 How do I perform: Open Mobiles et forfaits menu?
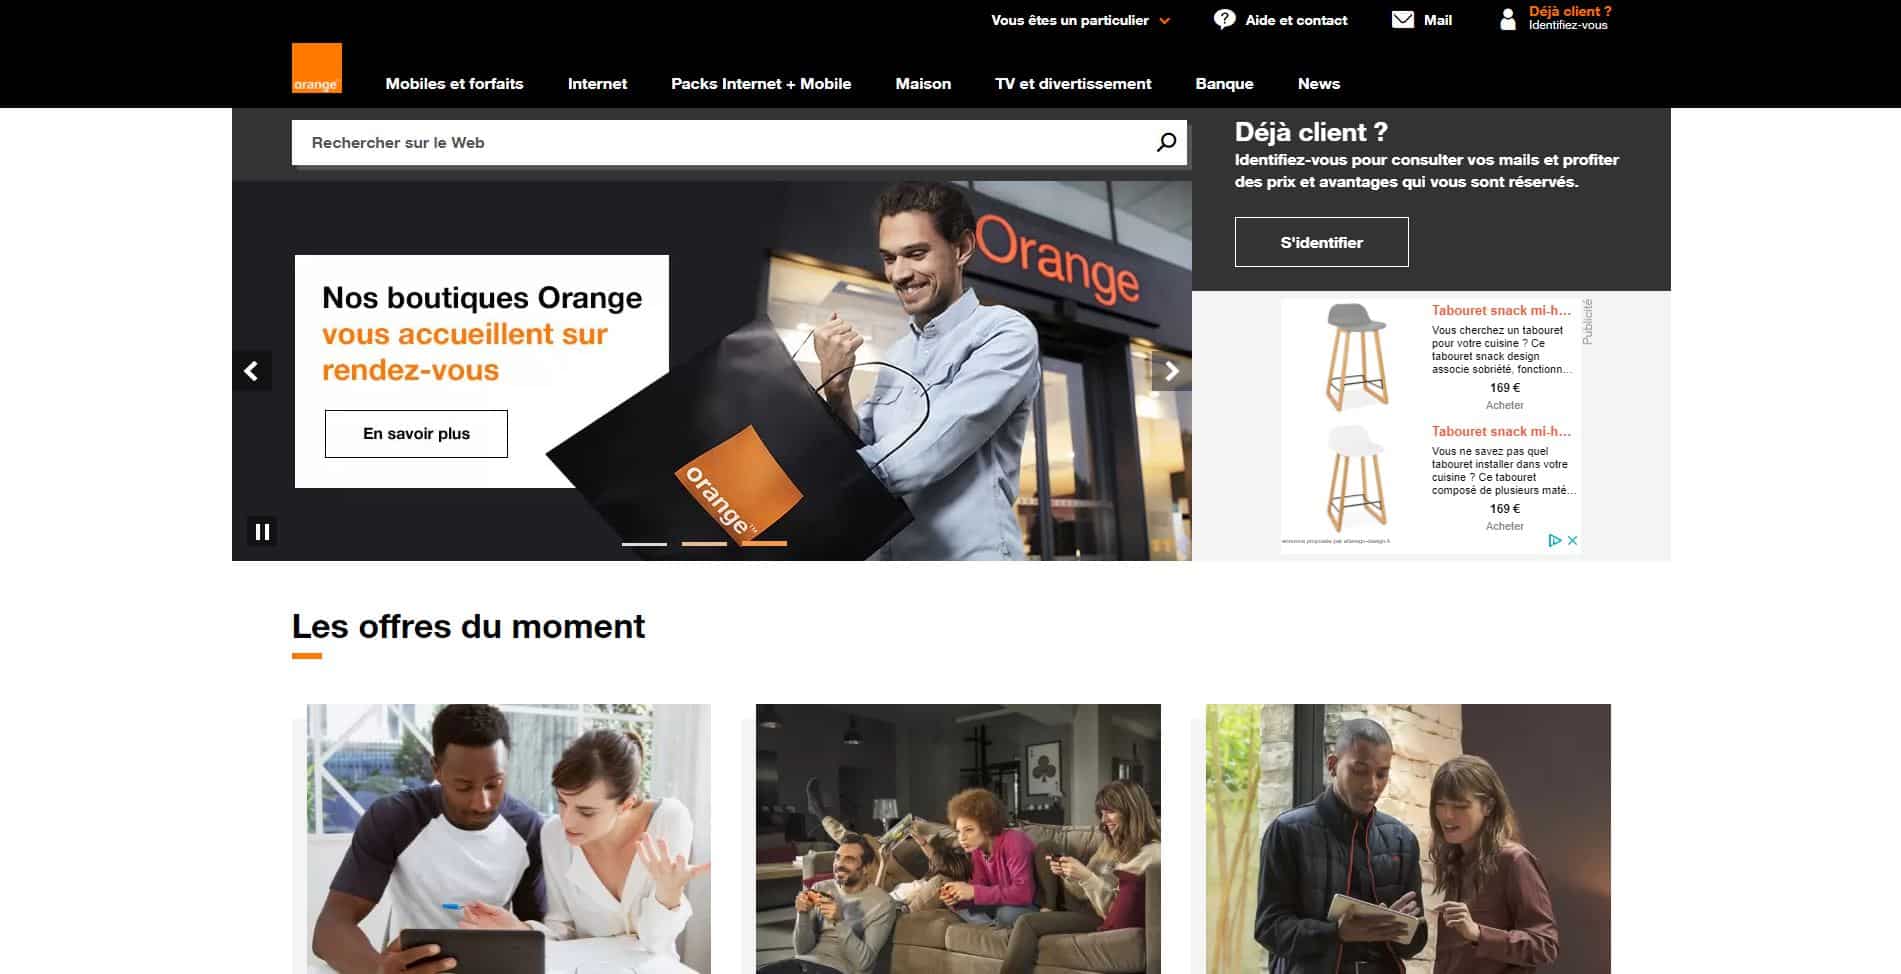pyautogui.click(x=454, y=84)
